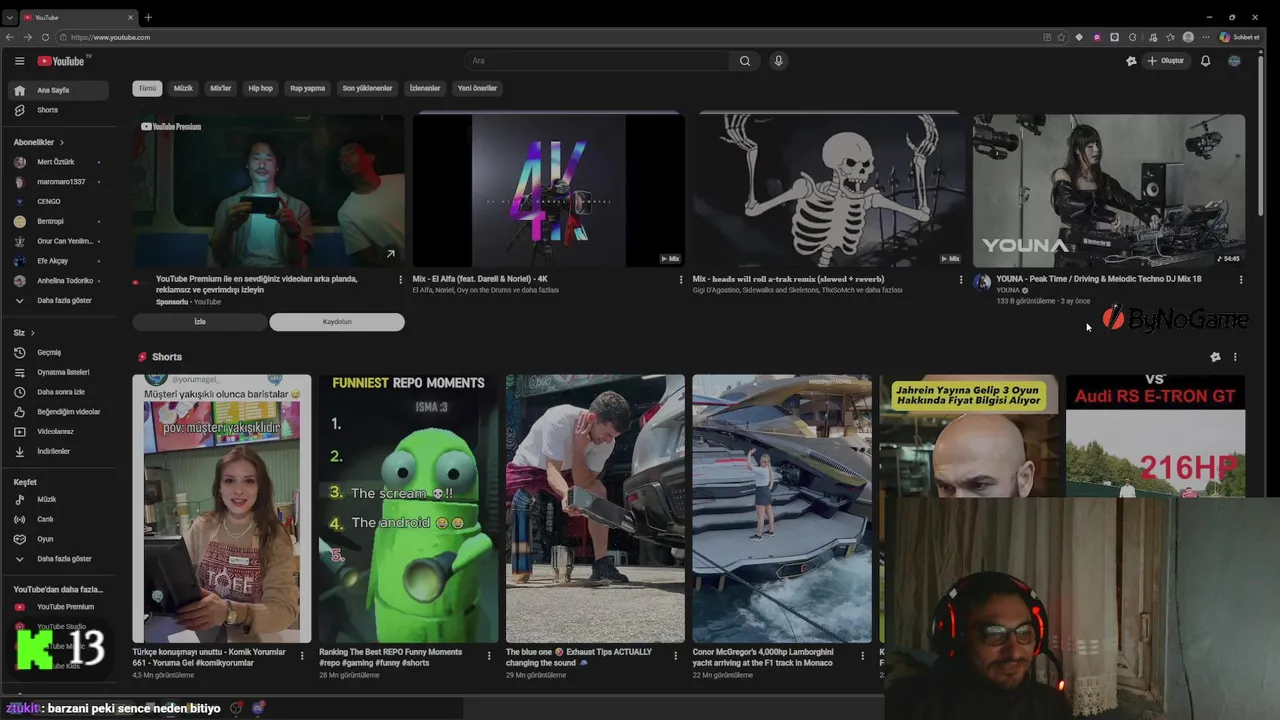
Task: Open Geçmiş history icon
Action: point(19,352)
